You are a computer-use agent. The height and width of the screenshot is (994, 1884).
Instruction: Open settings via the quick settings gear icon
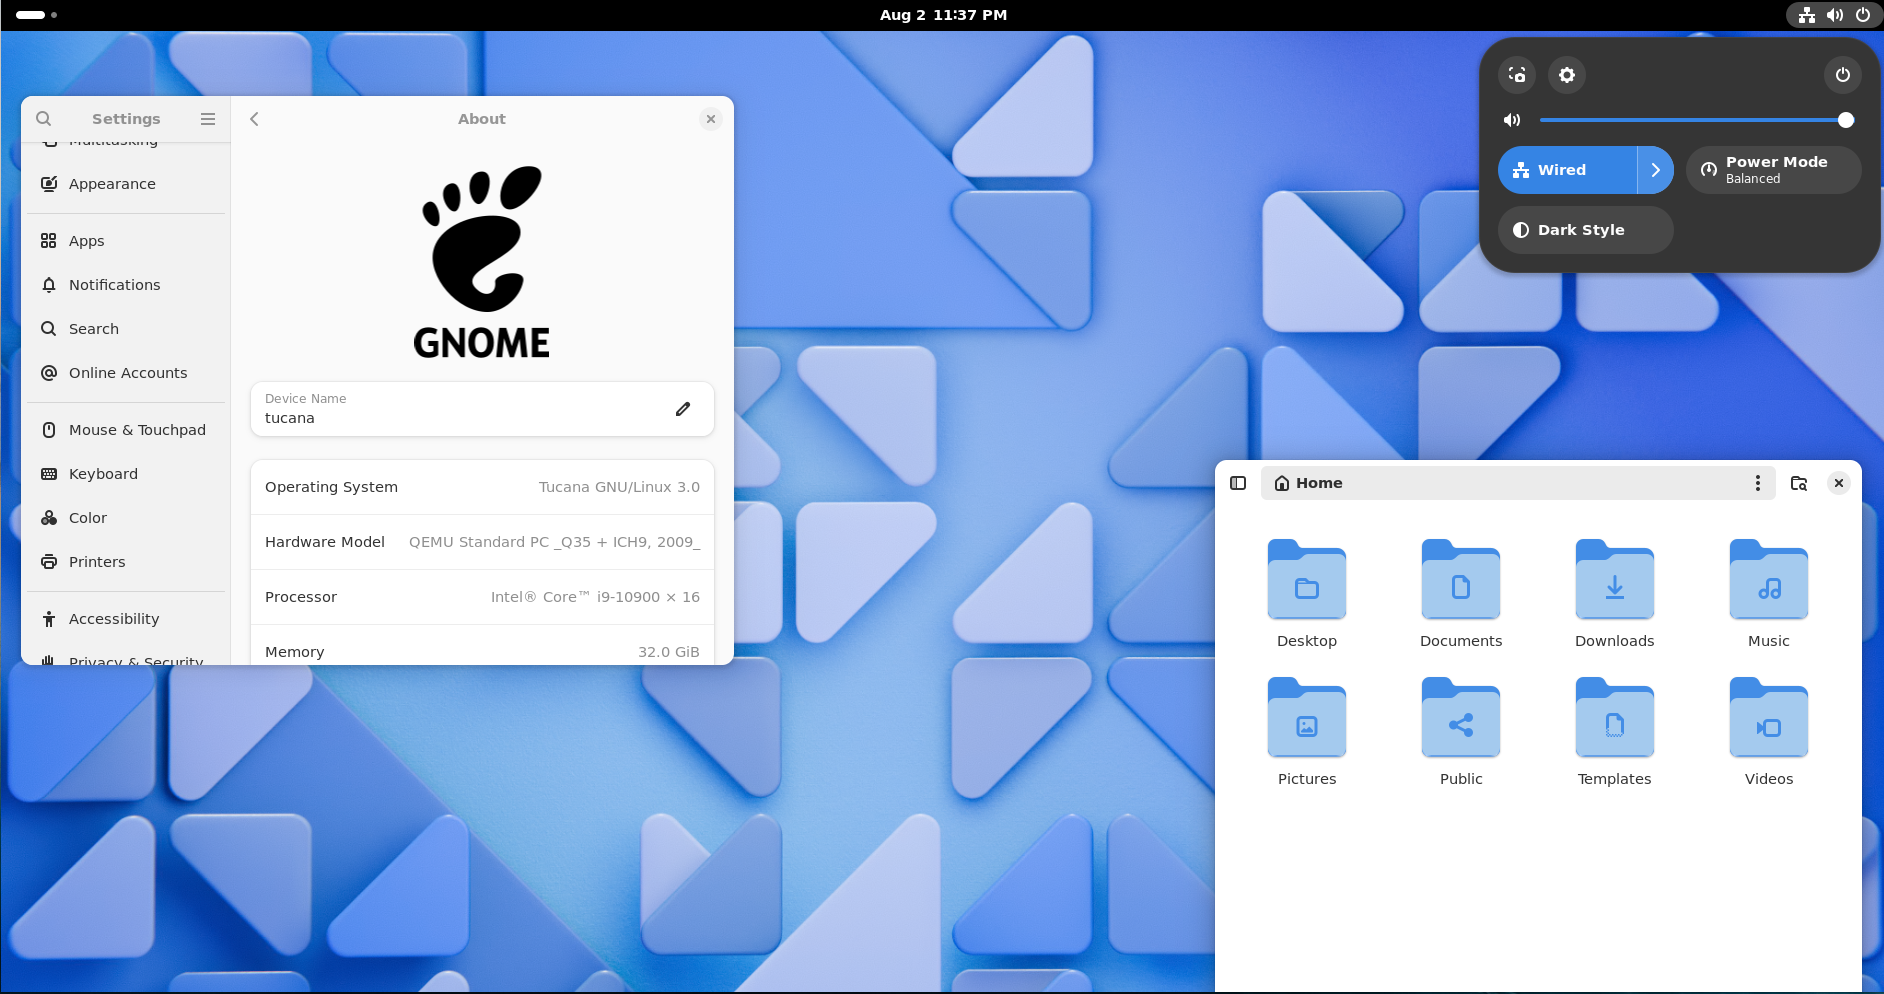(x=1567, y=75)
